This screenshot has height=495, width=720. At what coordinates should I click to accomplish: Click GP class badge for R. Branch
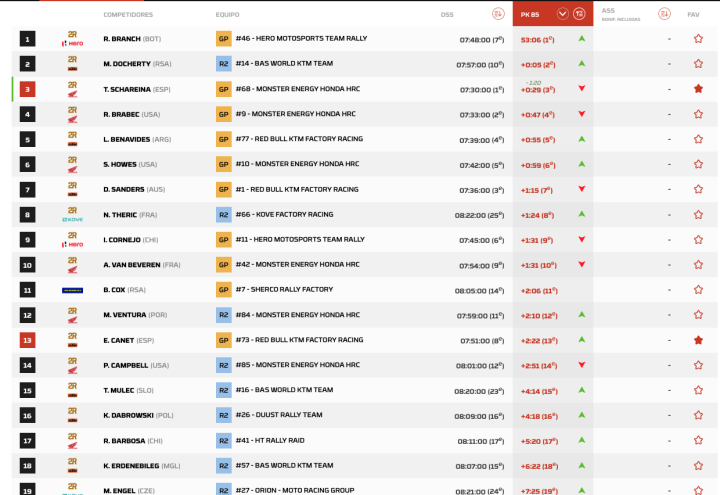click(224, 39)
